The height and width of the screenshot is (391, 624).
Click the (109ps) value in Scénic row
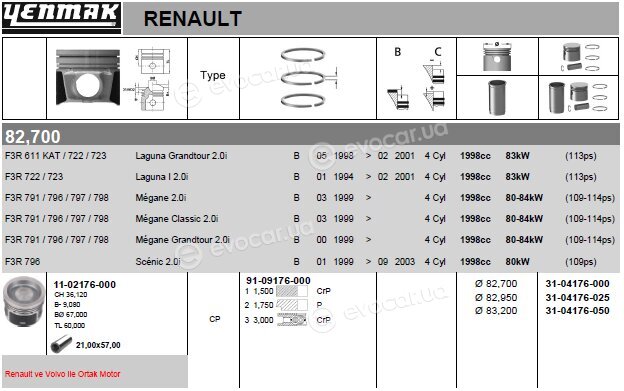[581, 262]
